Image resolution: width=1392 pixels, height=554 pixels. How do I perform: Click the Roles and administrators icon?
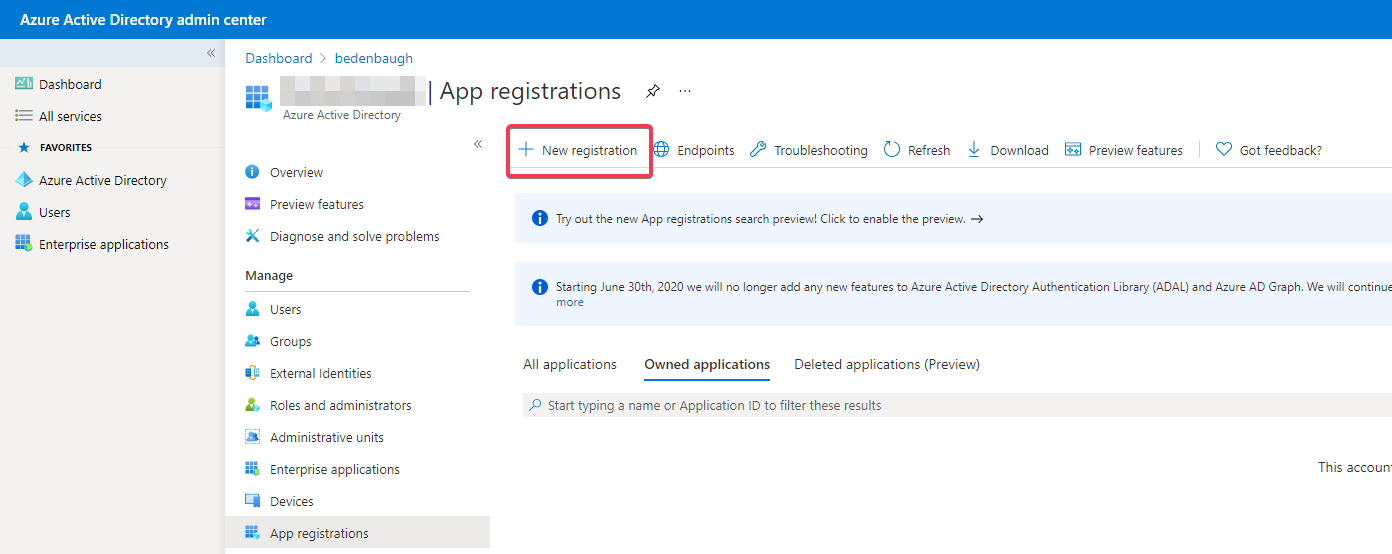[x=252, y=405]
